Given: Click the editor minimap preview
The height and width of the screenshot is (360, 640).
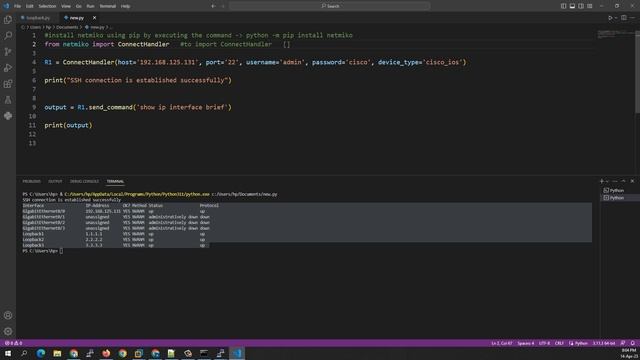Looking at the screenshot, I should pos(615,35).
